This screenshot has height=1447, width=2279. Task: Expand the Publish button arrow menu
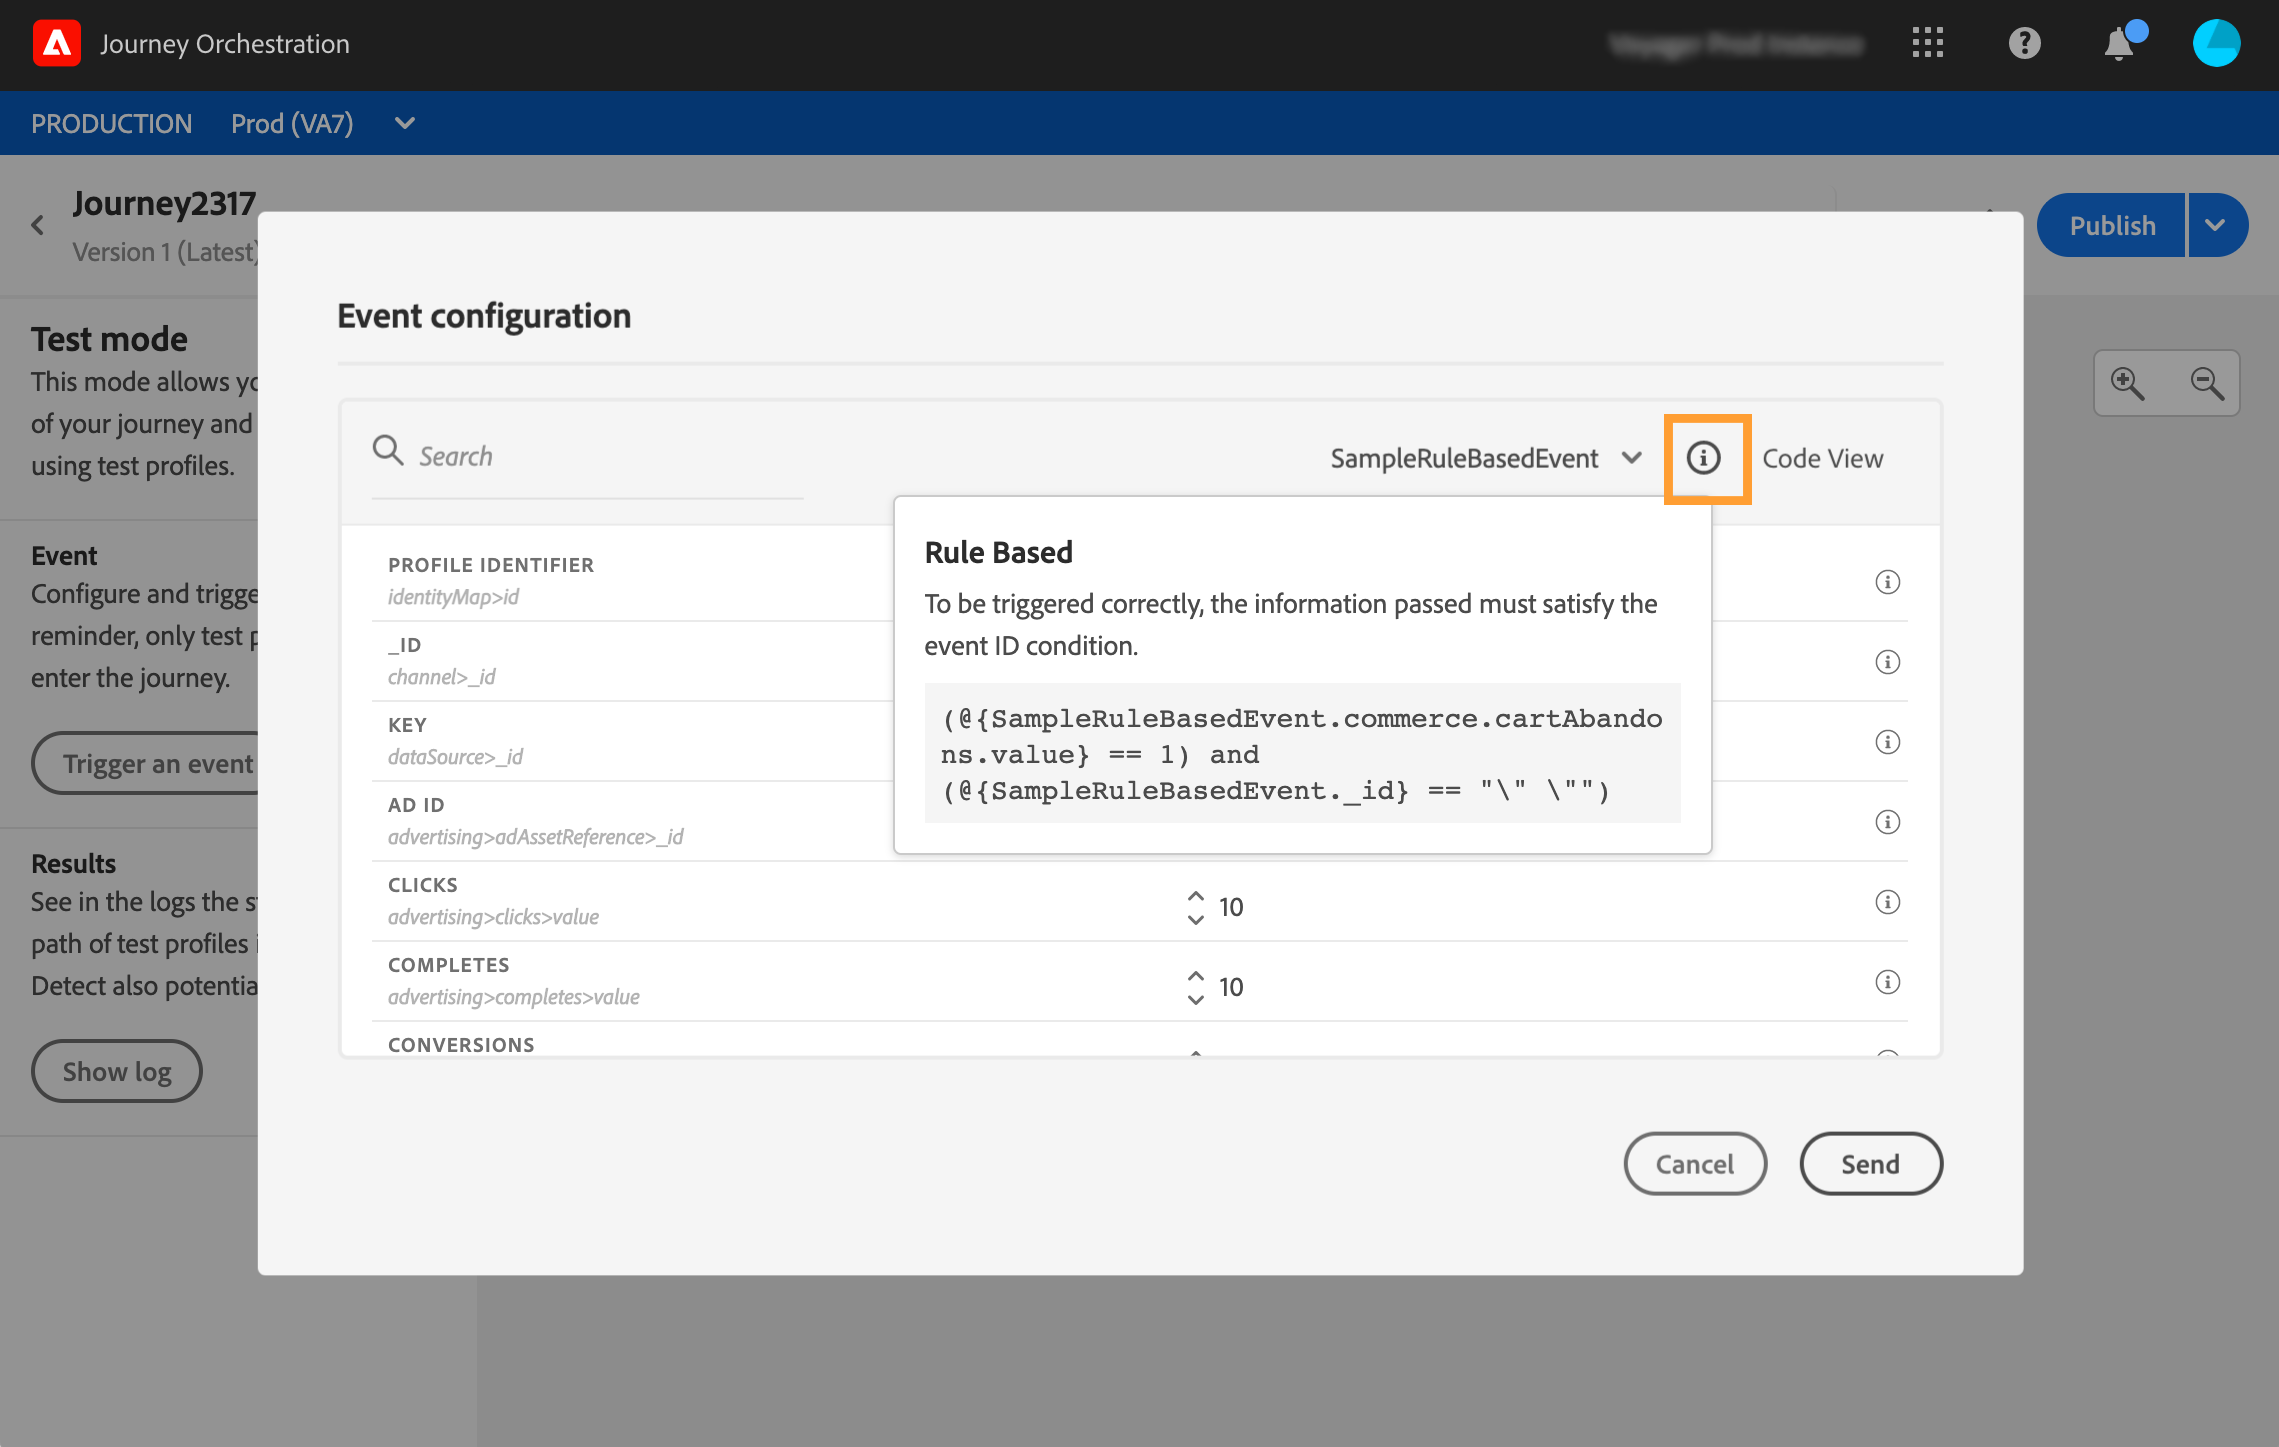[x=2215, y=225]
